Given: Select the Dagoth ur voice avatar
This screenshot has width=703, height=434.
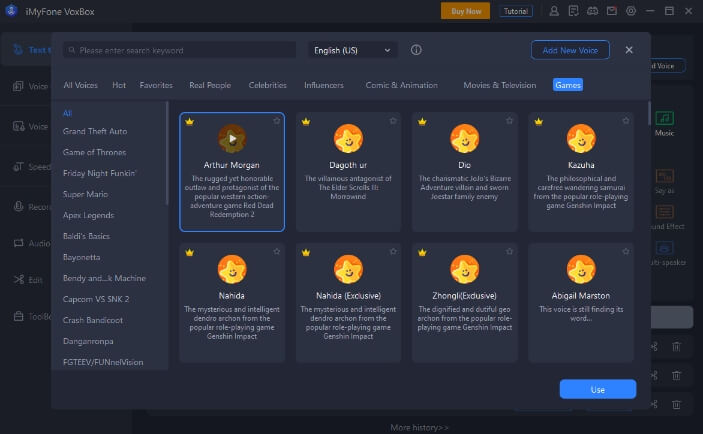Looking at the screenshot, I should click(x=348, y=139).
